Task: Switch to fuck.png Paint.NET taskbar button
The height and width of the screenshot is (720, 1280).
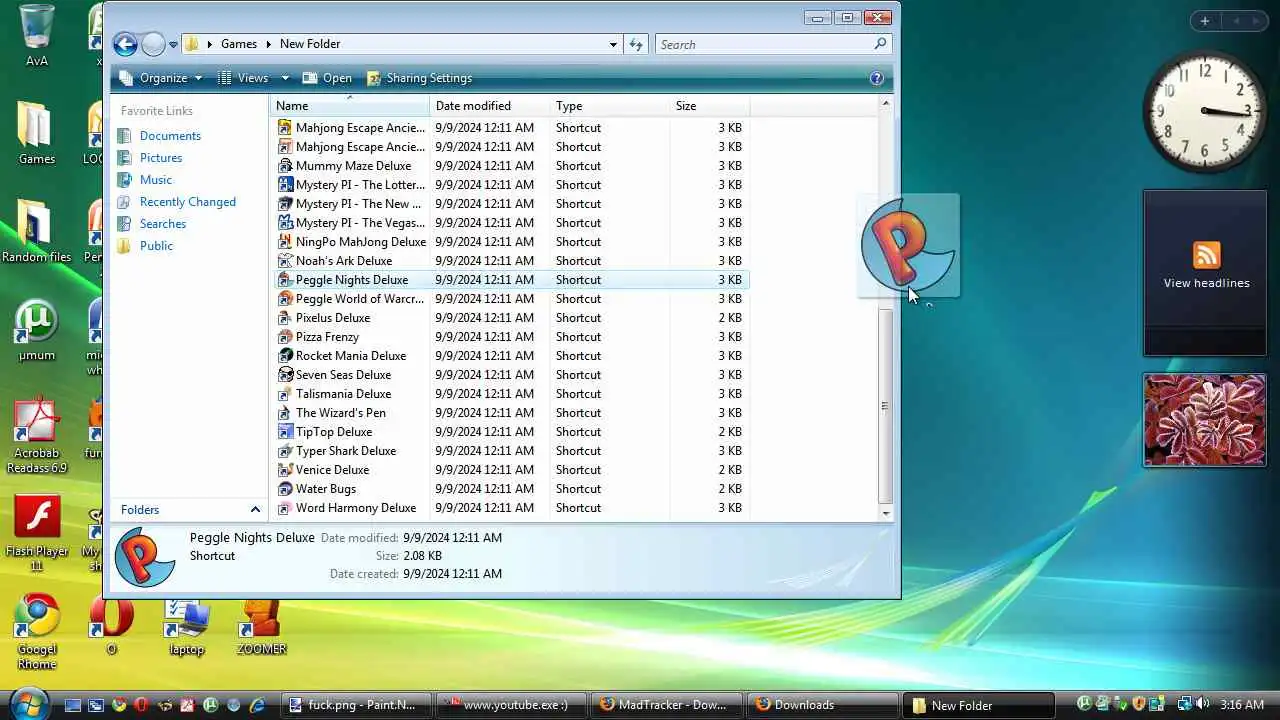Action: click(359, 705)
